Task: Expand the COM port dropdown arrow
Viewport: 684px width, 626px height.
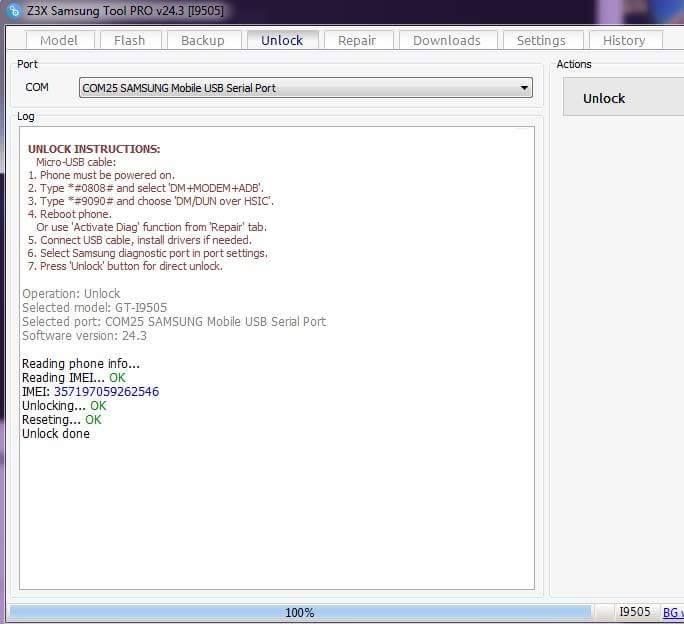Action: (x=524, y=88)
